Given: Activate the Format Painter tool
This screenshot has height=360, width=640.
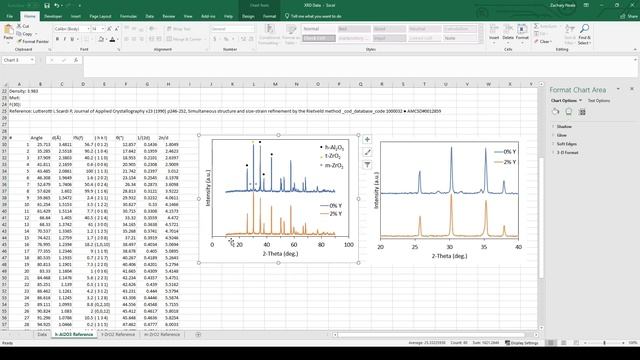Looking at the screenshot, I should click(x=33, y=41).
